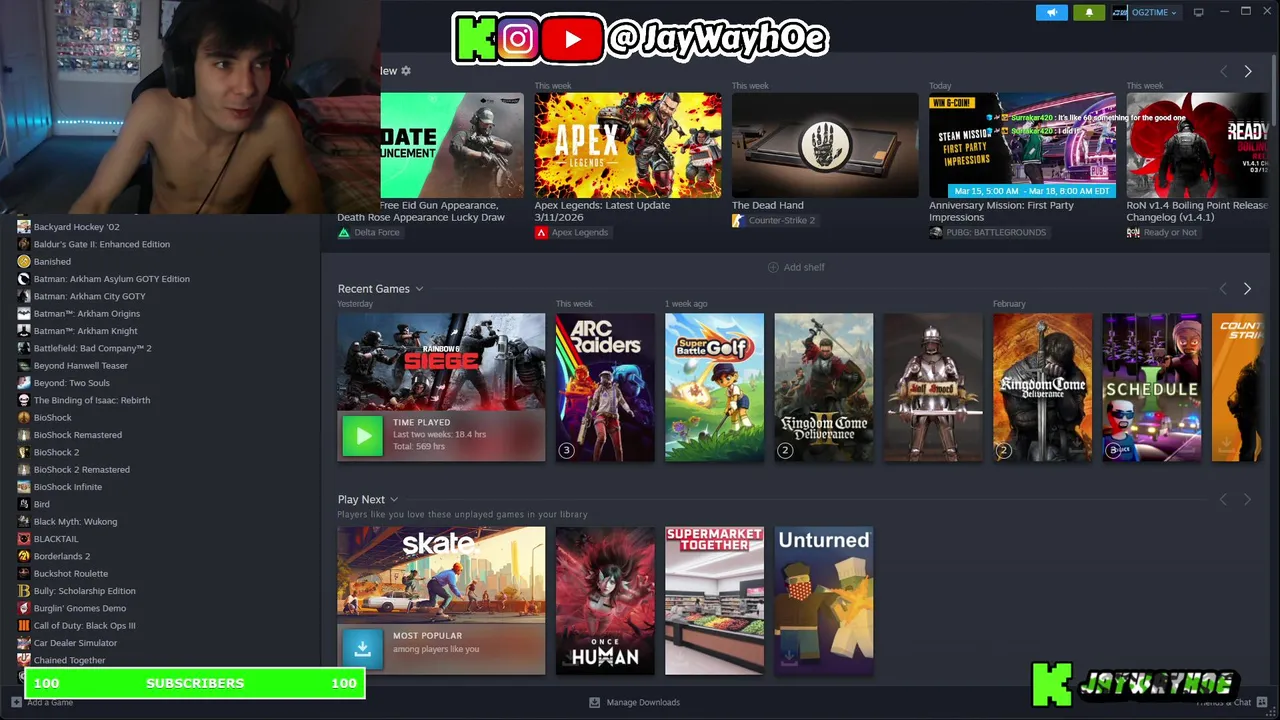
Task: Open the Schedule I game card
Action: 1151,387
